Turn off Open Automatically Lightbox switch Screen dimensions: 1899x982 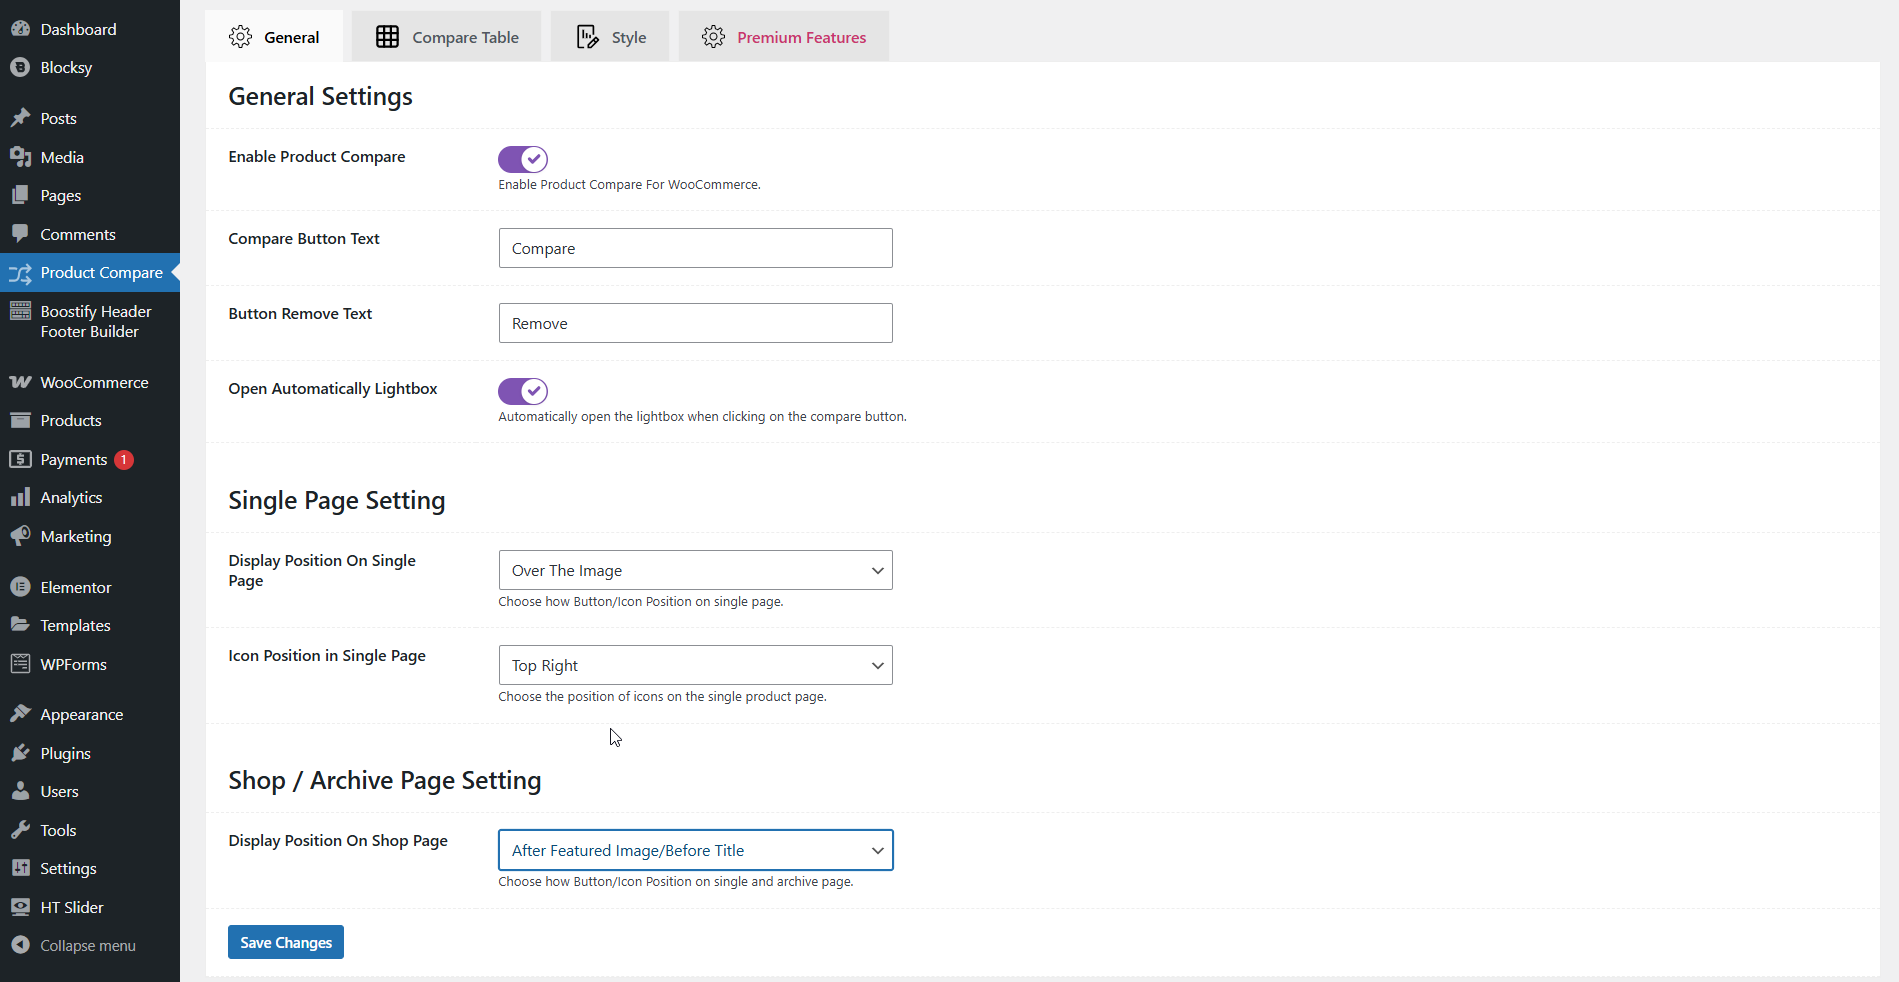[x=522, y=391]
